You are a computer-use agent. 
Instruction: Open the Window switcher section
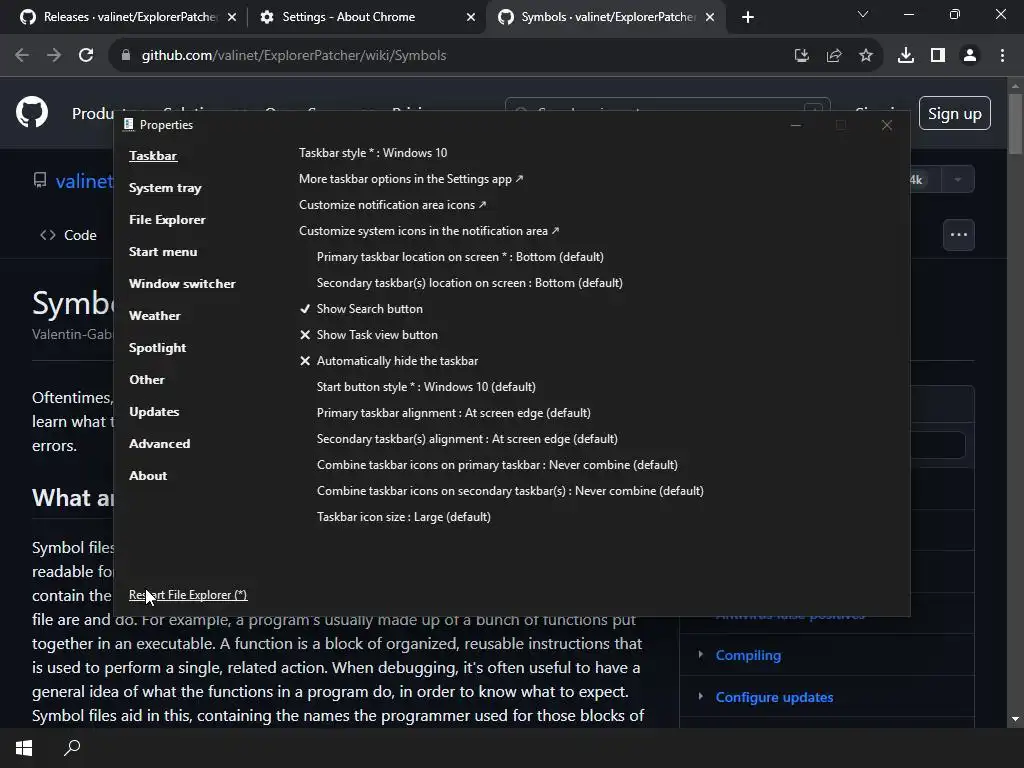coord(182,283)
